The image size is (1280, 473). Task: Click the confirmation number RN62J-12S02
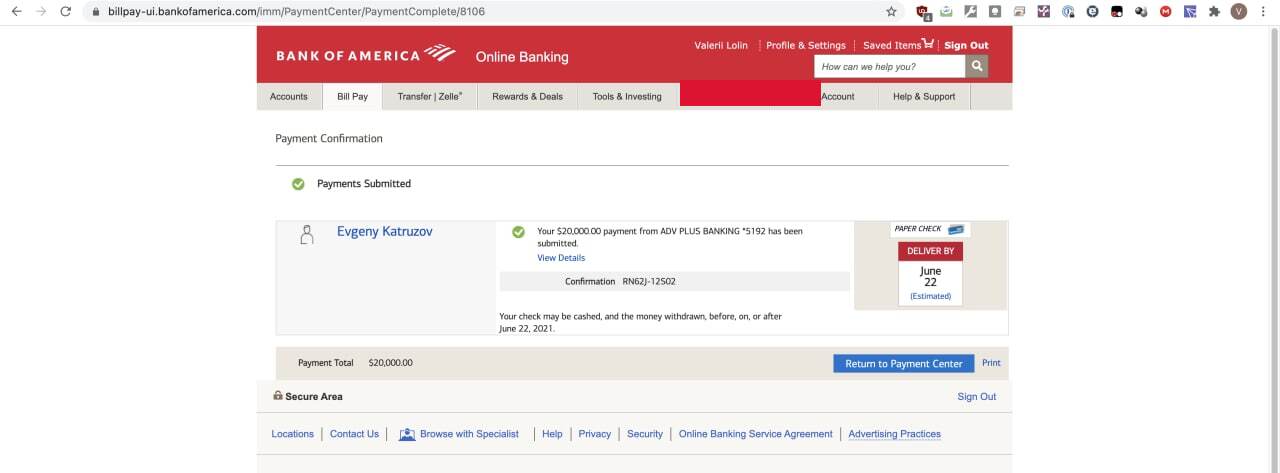point(649,281)
